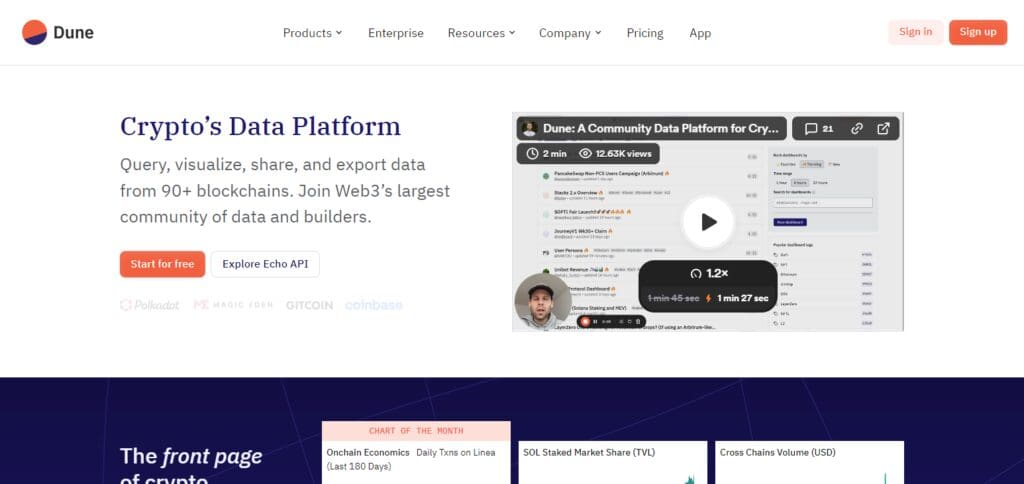
Task: Play the Dune community video
Action: (x=709, y=222)
